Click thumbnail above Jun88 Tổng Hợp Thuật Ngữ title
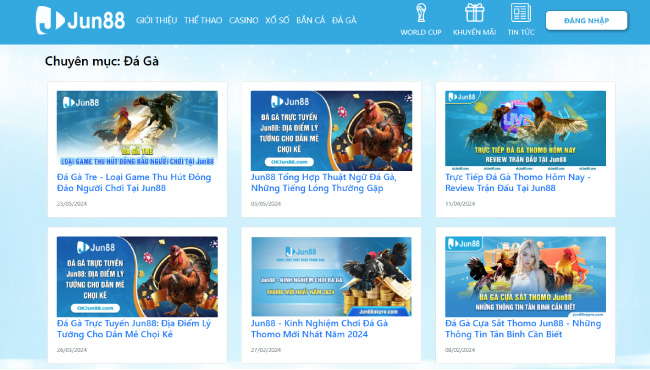 (x=331, y=131)
